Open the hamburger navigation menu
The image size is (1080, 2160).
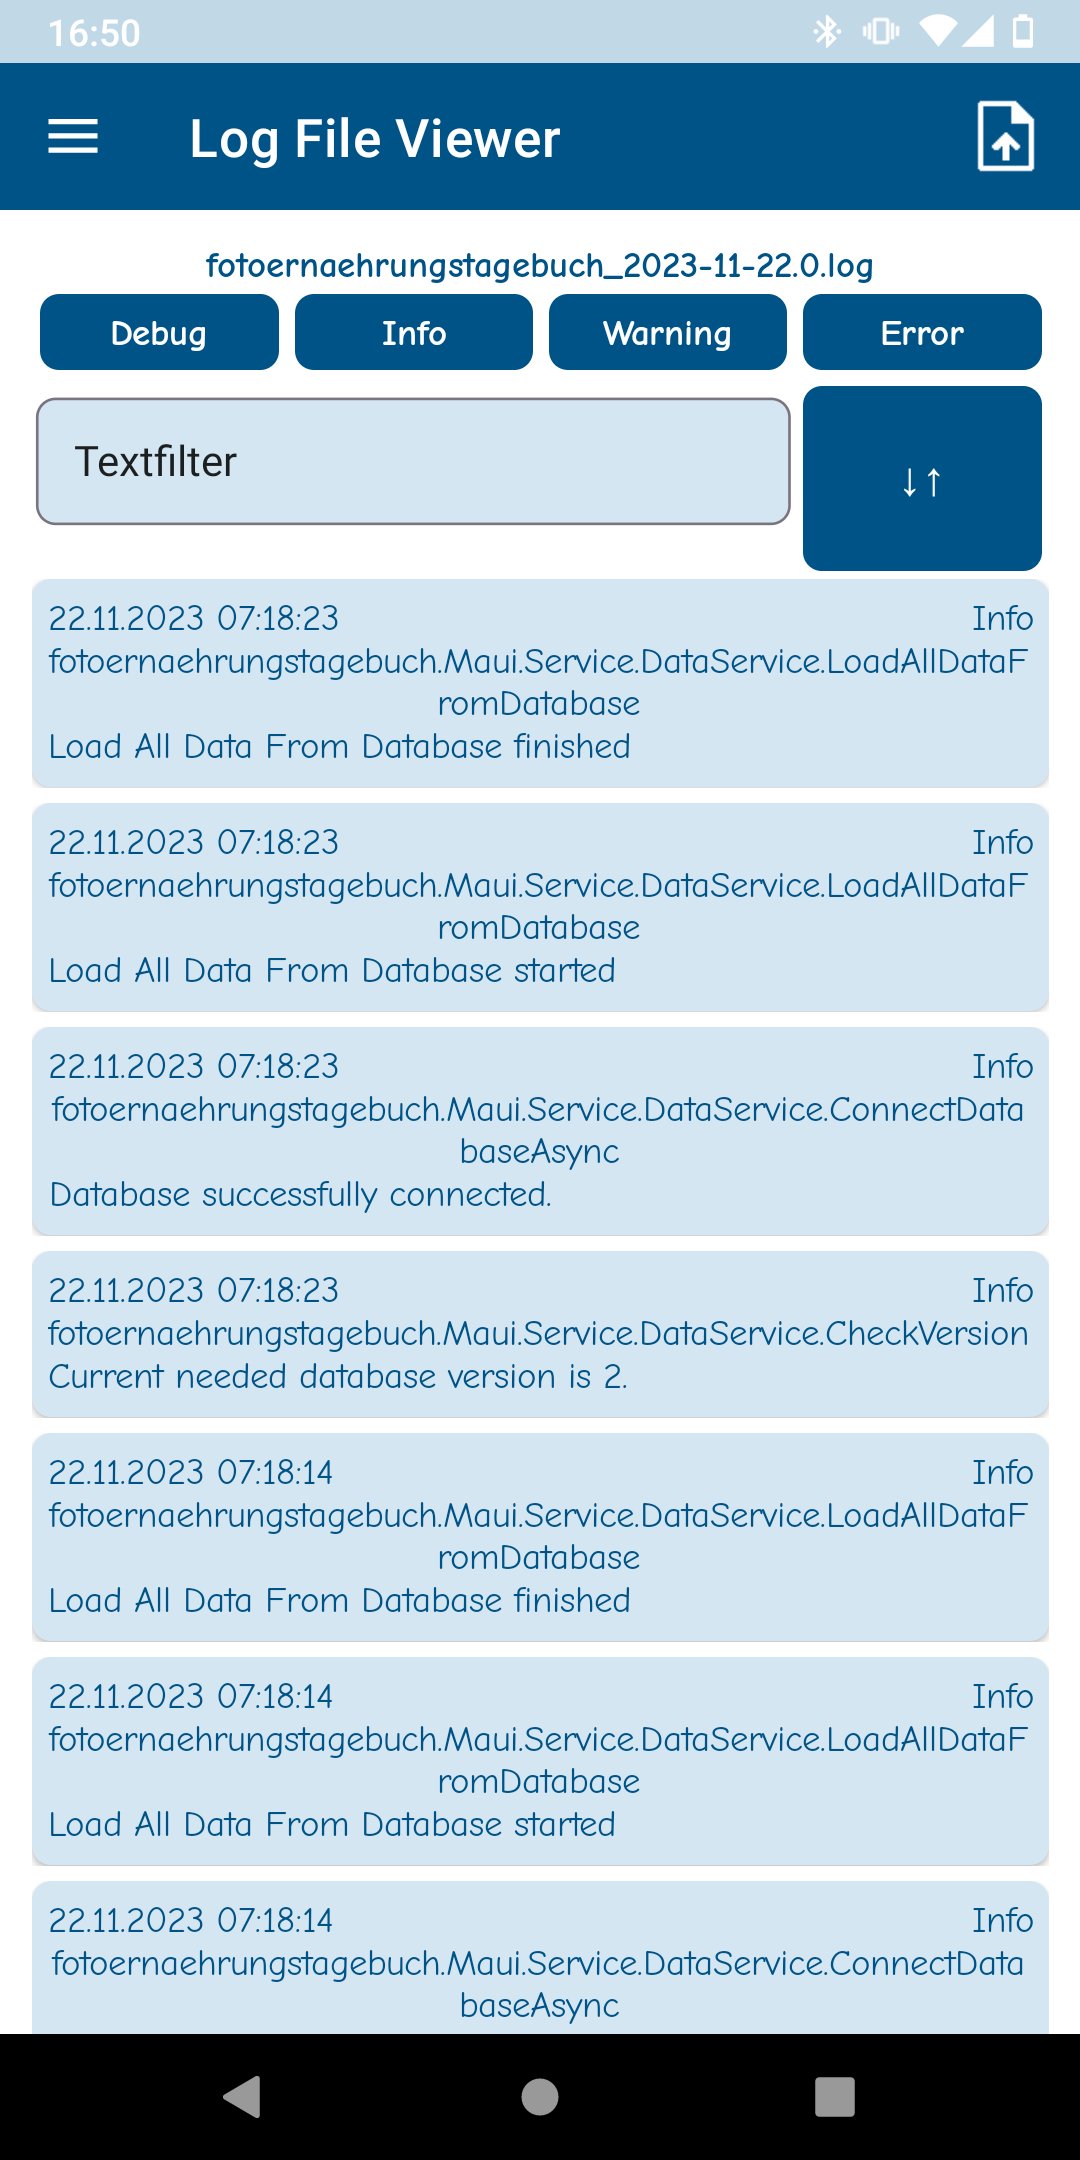tap(73, 137)
